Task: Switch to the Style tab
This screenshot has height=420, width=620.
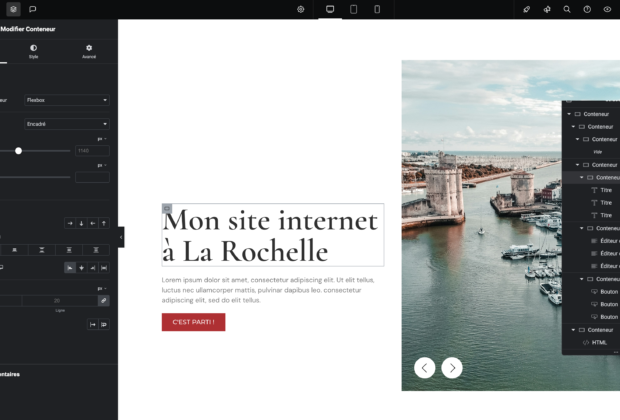Action: pos(33,51)
